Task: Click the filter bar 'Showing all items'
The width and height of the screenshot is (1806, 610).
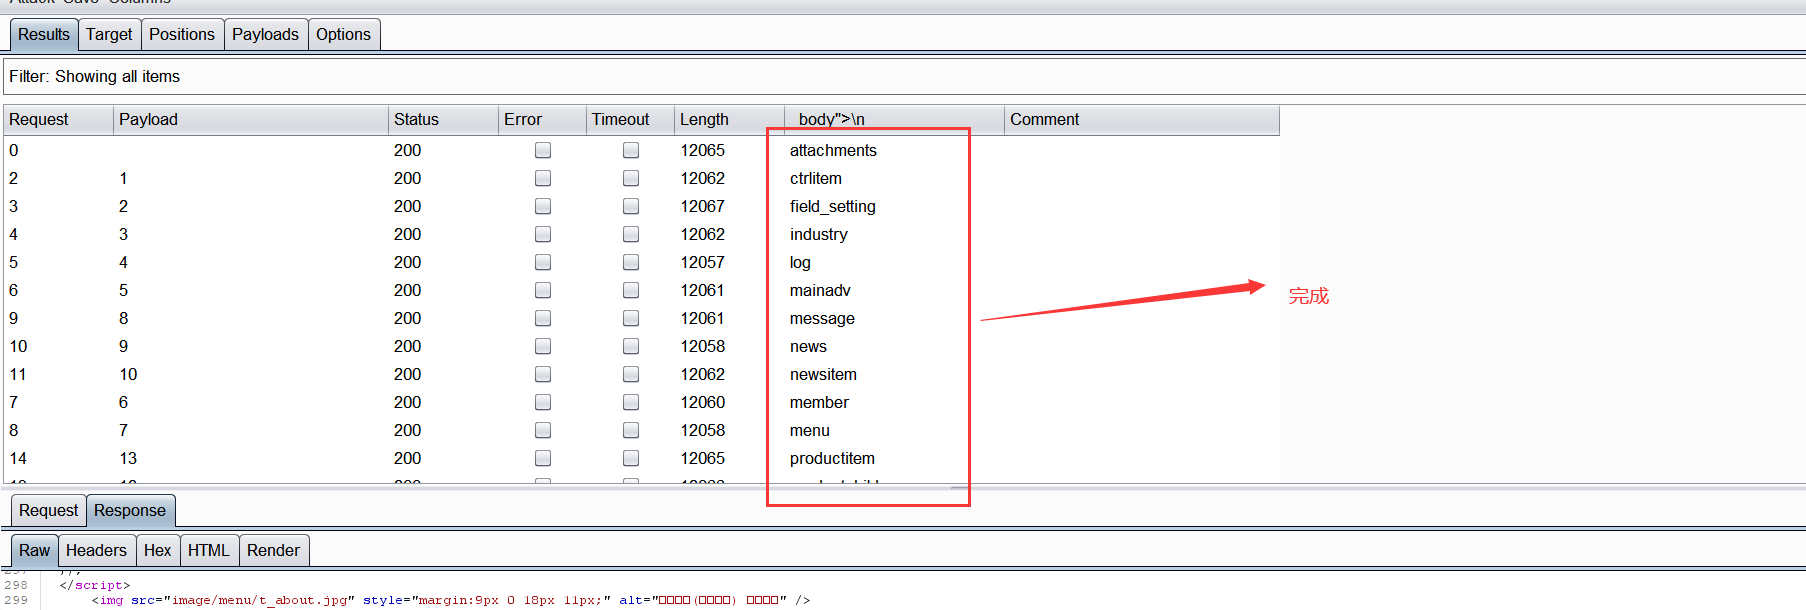Action: coord(903,76)
